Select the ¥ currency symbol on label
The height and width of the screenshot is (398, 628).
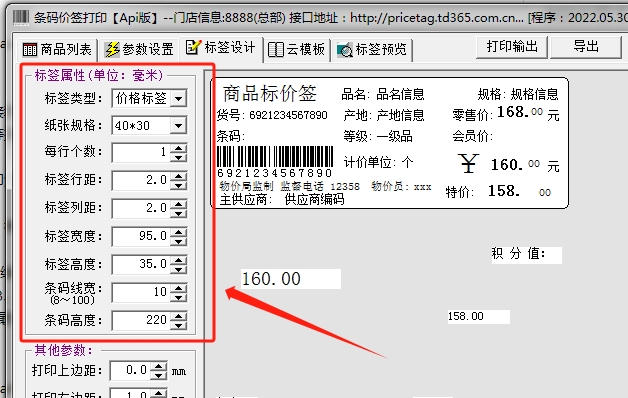468,163
